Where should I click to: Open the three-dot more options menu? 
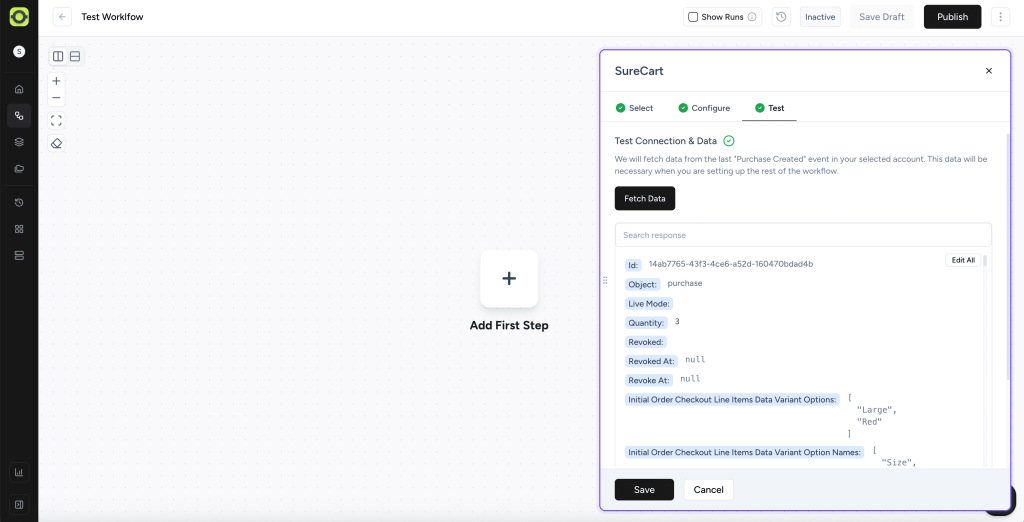tap(1000, 17)
